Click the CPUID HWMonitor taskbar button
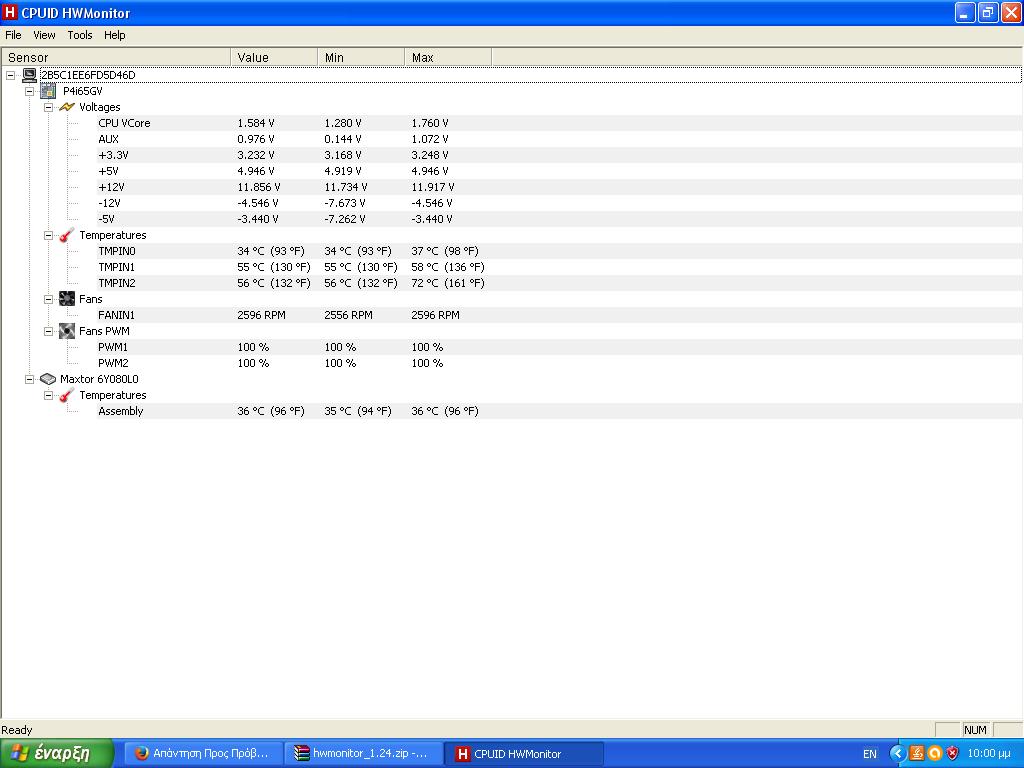Viewport: 1024px width, 768px height. [524, 754]
